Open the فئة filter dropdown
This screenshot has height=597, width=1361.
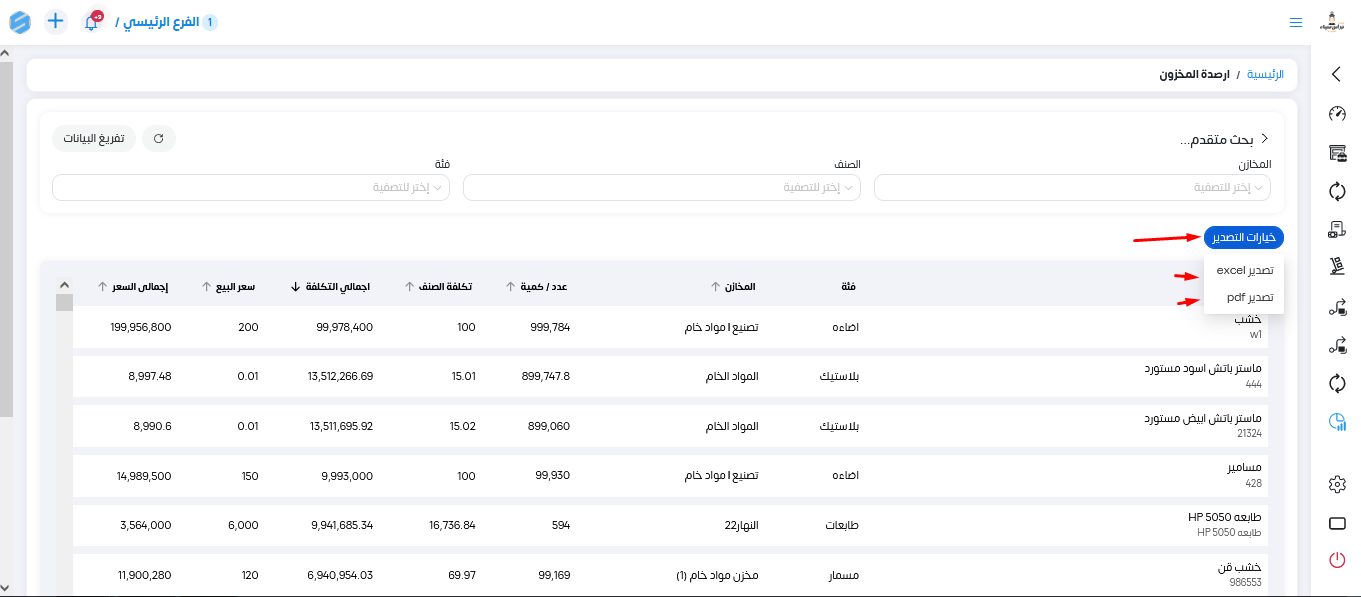pyautogui.click(x=250, y=188)
